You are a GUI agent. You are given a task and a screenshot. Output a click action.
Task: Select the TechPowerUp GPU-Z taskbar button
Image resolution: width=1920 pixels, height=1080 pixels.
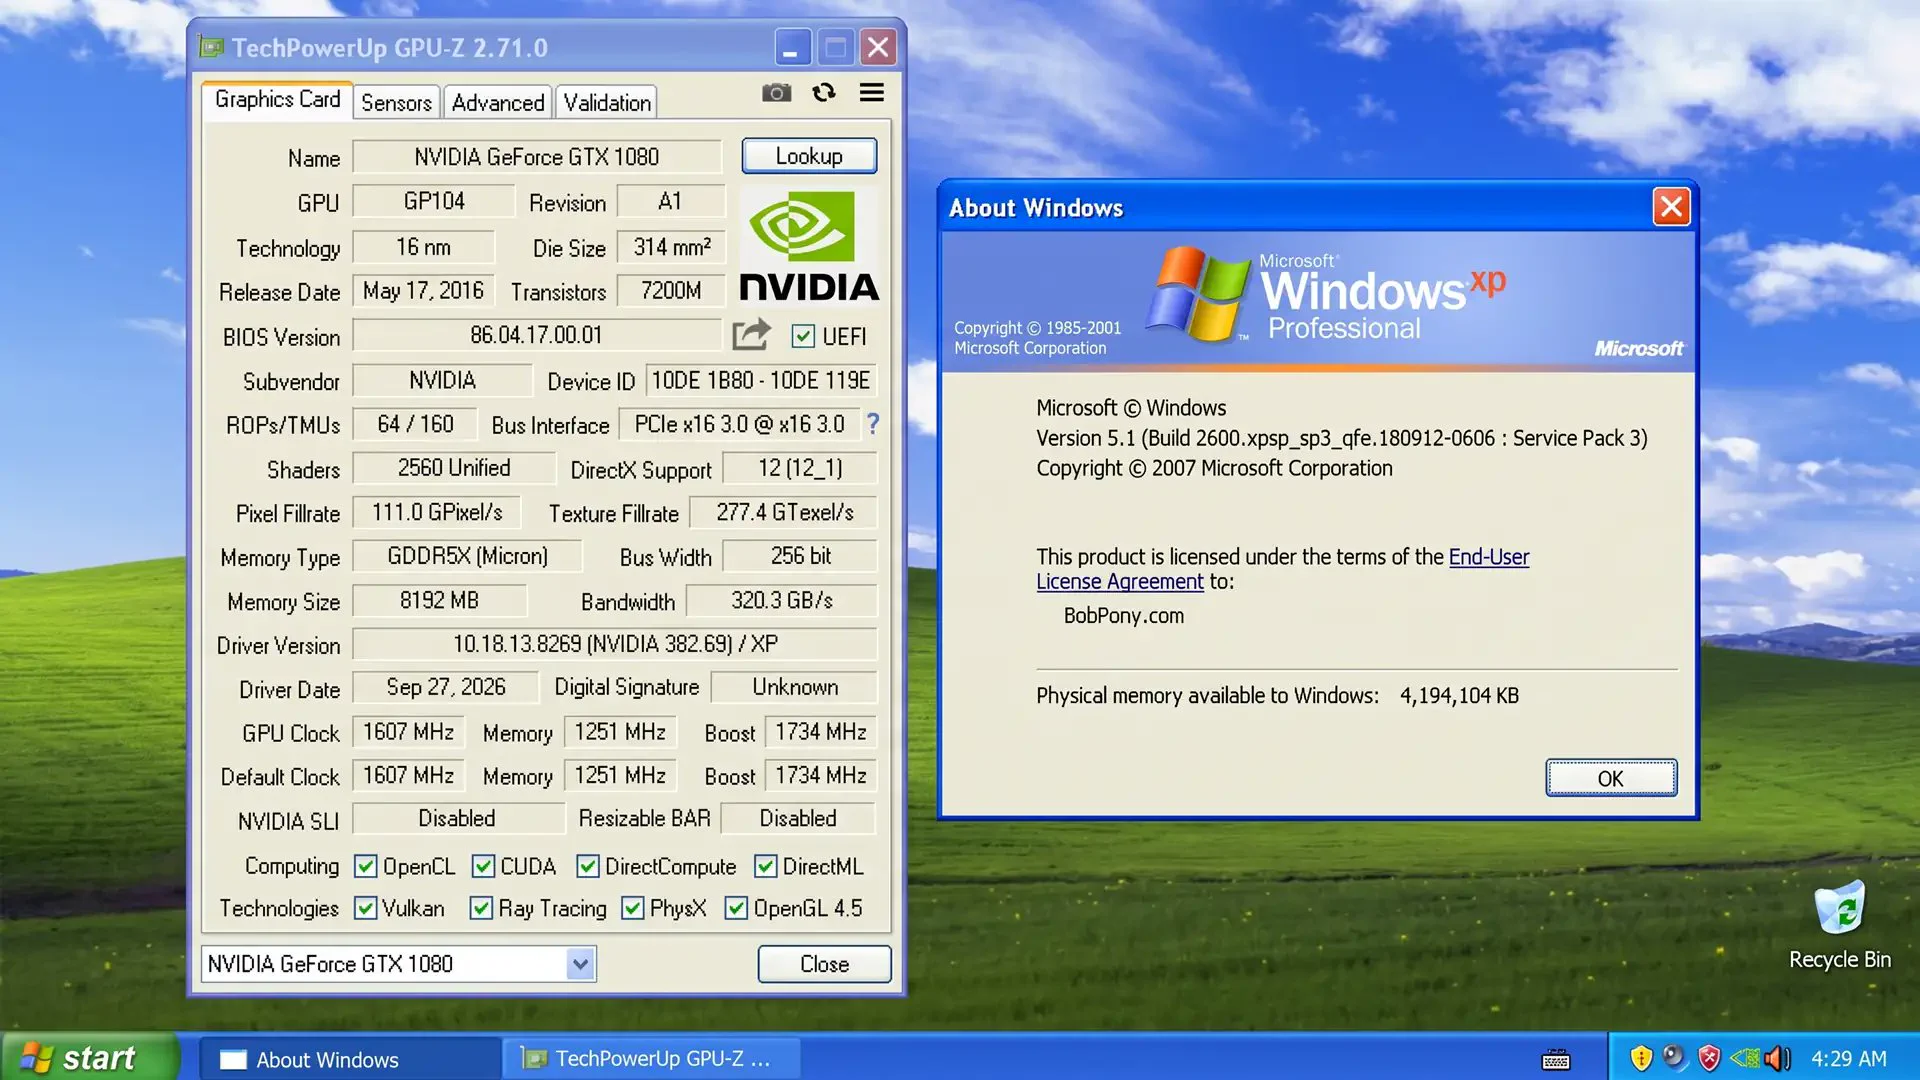(652, 1059)
